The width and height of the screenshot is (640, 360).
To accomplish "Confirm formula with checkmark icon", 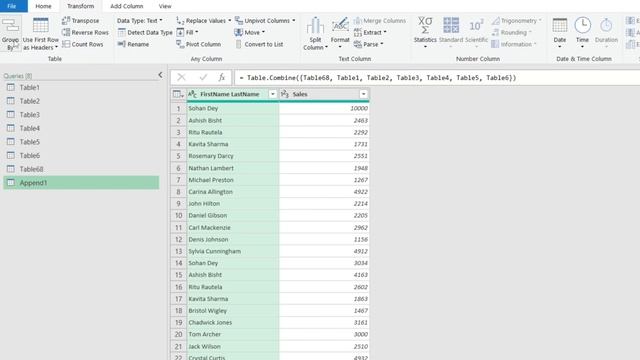I will tap(203, 78).
